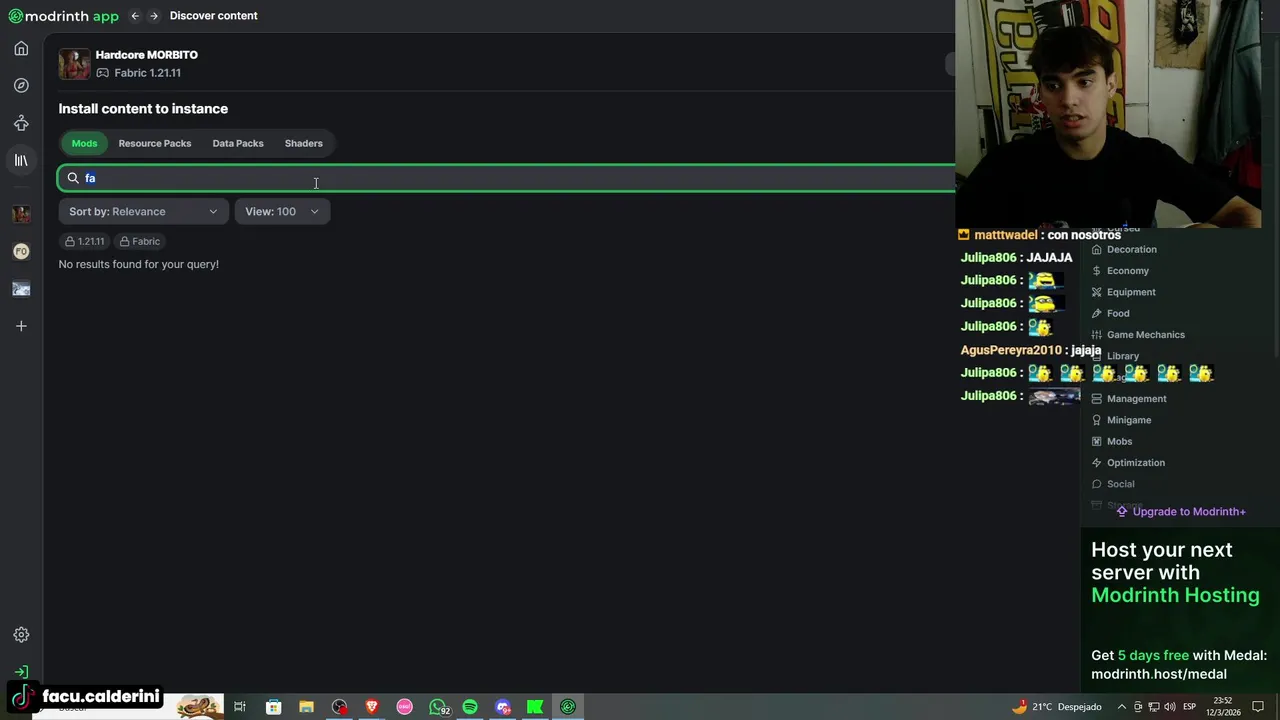
Task: Toggle the Social category filter
Action: 1113,484
